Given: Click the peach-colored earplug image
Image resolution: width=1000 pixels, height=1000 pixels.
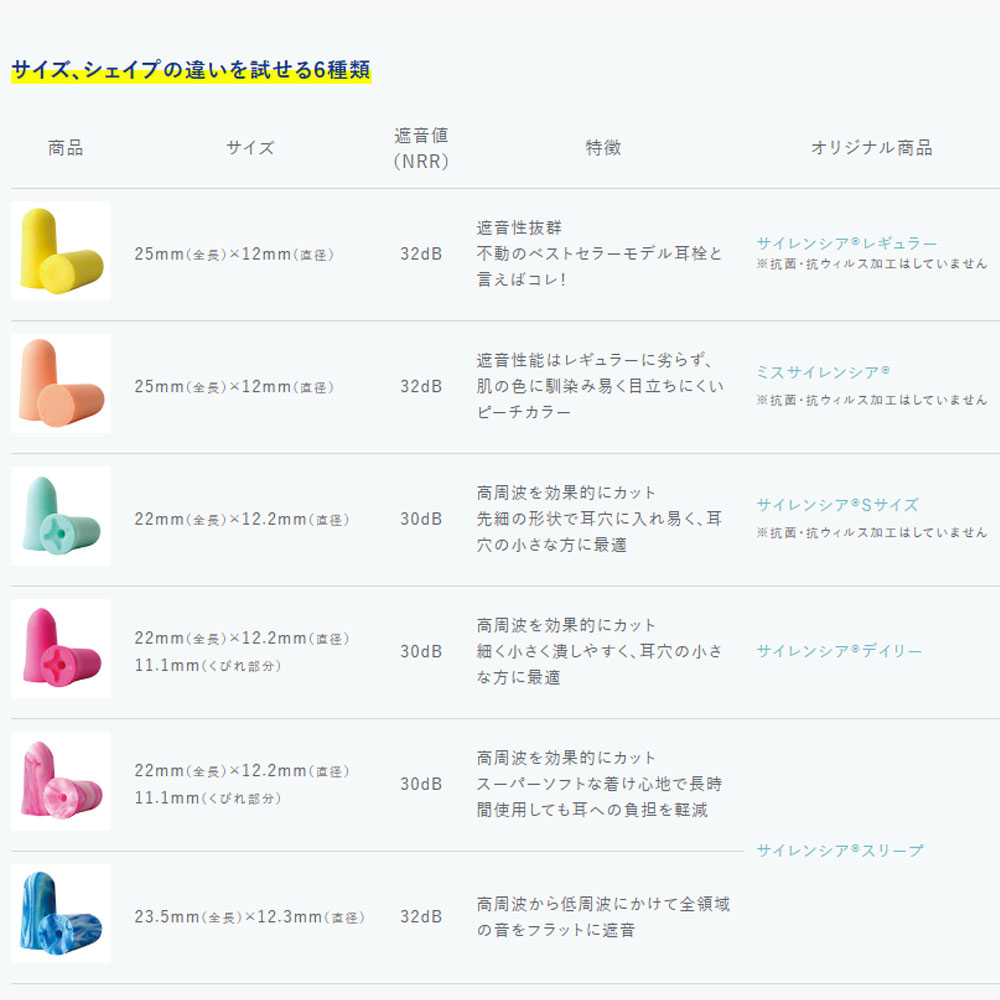Looking at the screenshot, I should pyautogui.click(x=61, y=383).
